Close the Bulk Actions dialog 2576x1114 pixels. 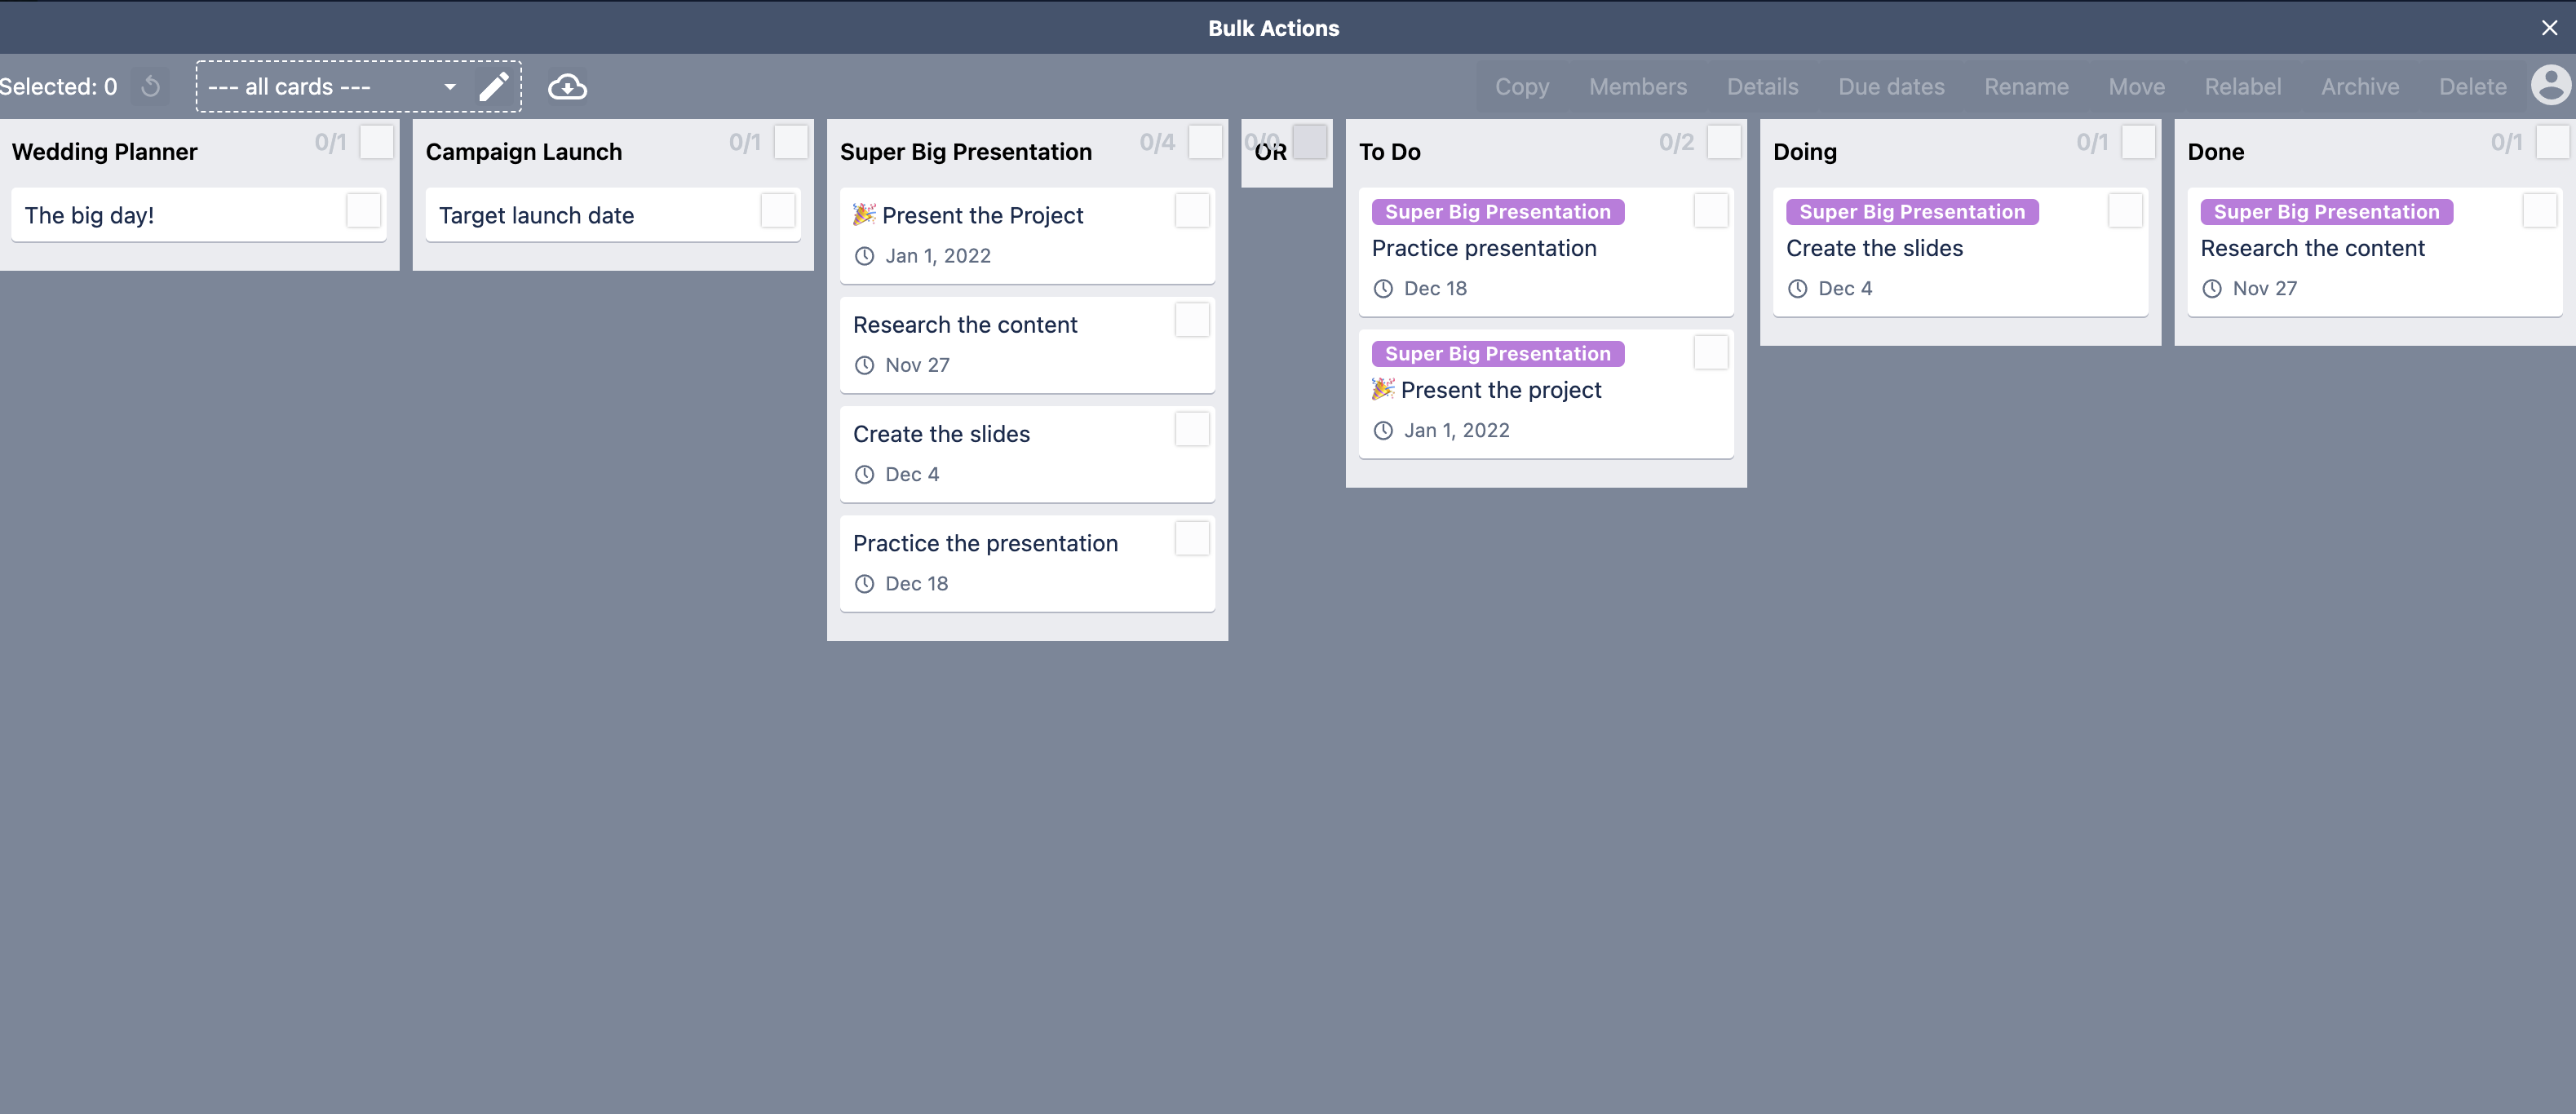tap(2549, 27)
